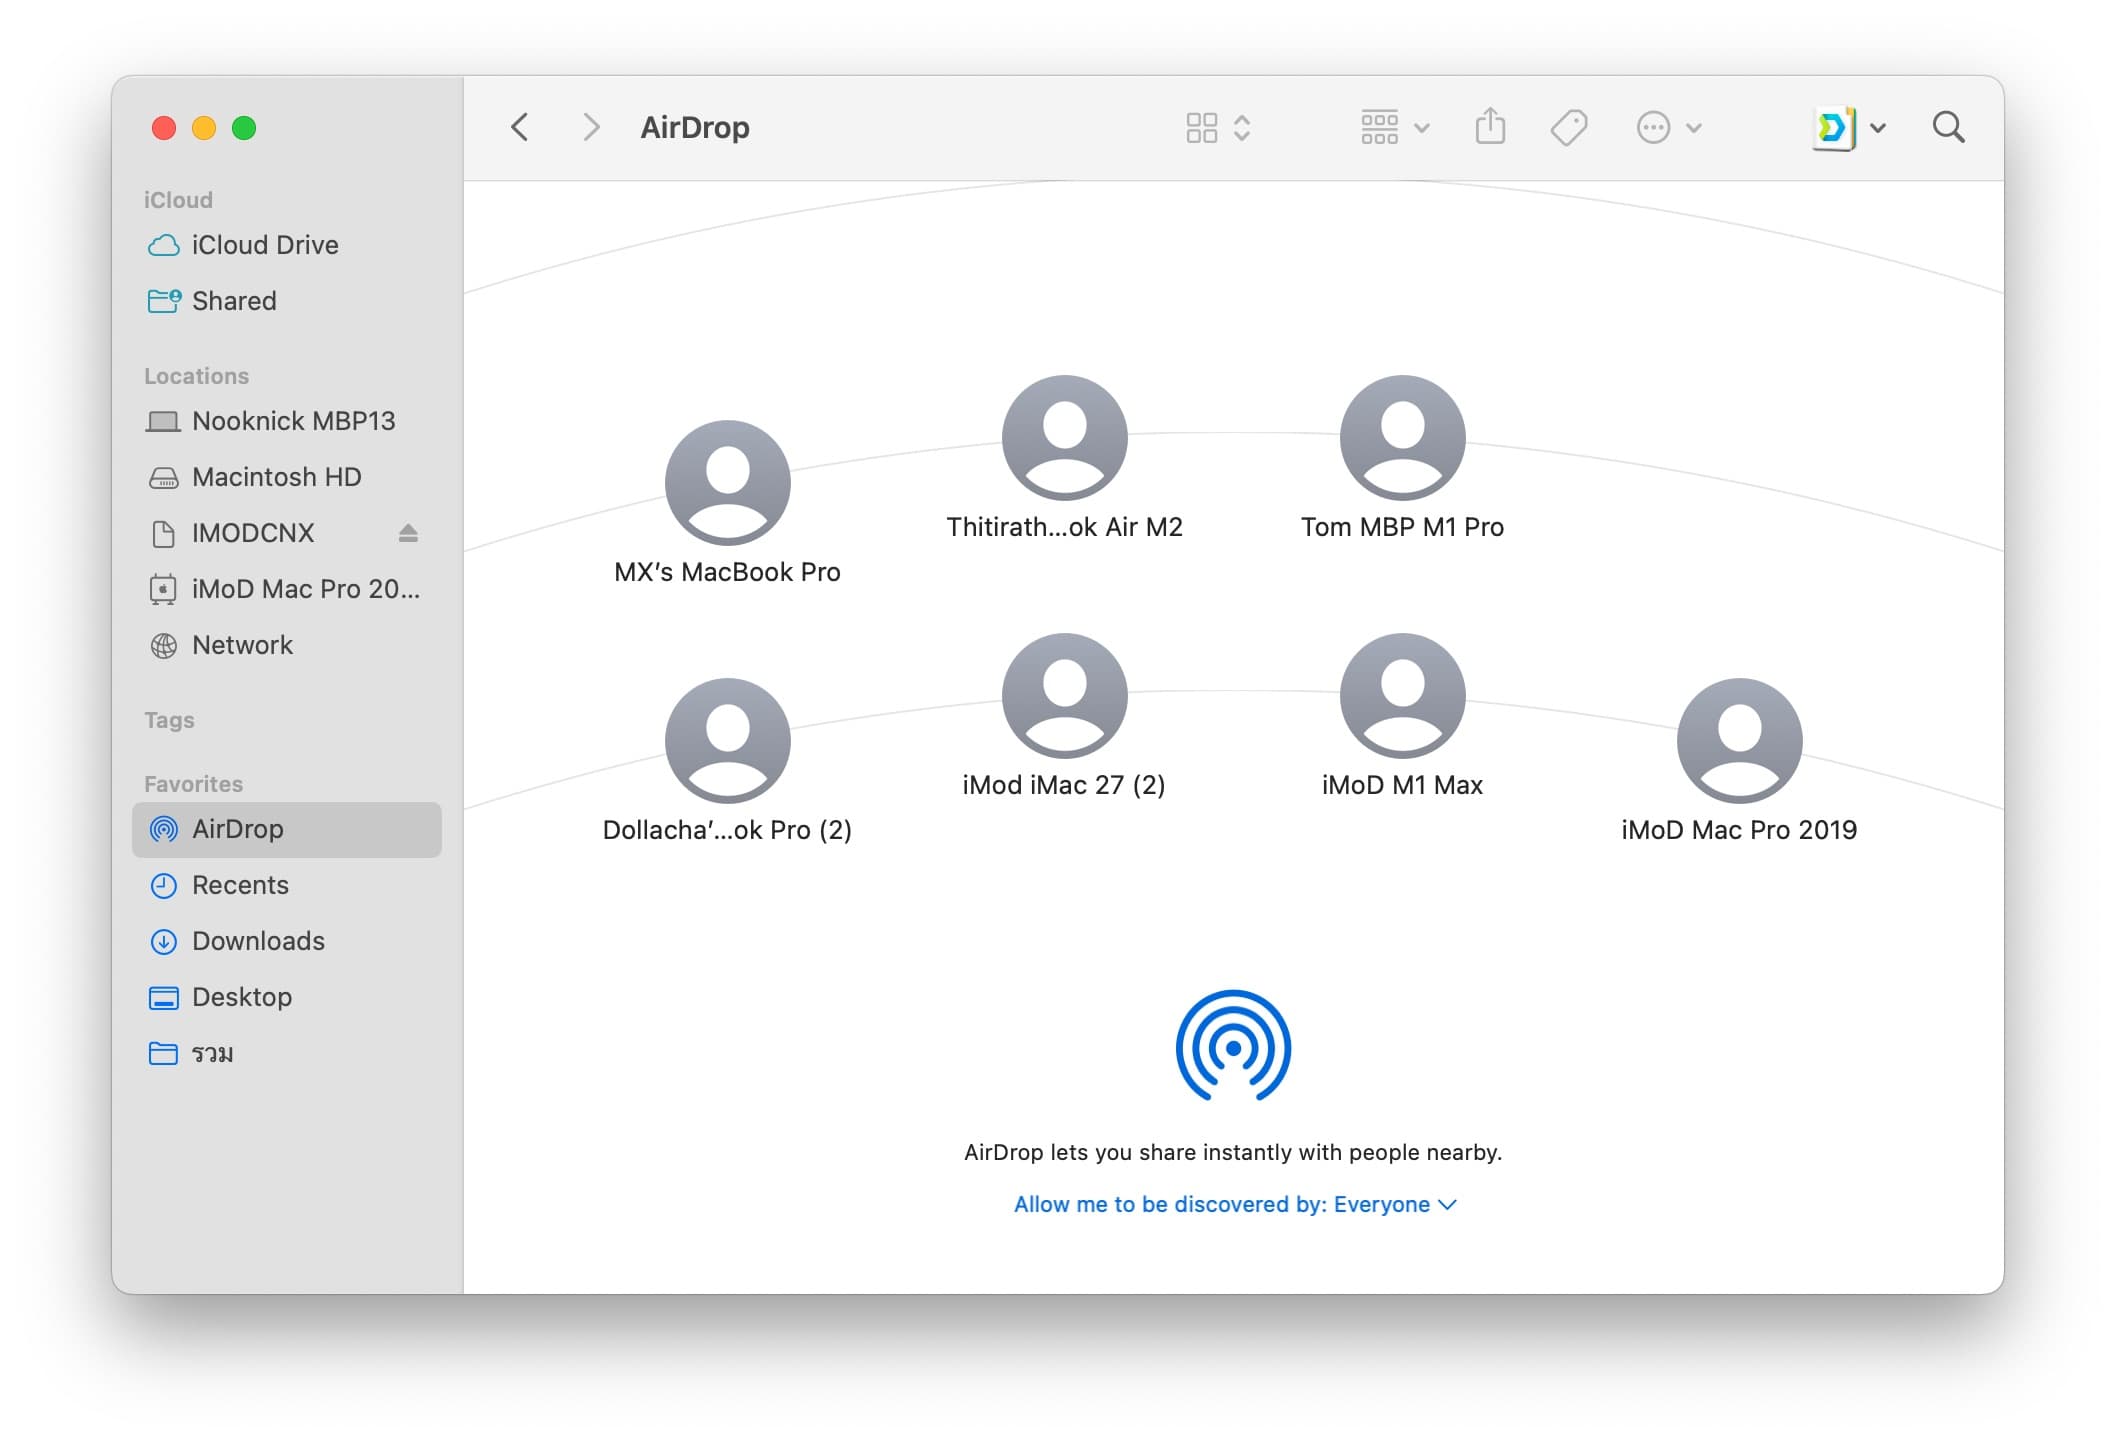The image size is (2116, 1442).
Task: Pick iMoD M1 Max as recipient
Action: tap(1402, 696)
